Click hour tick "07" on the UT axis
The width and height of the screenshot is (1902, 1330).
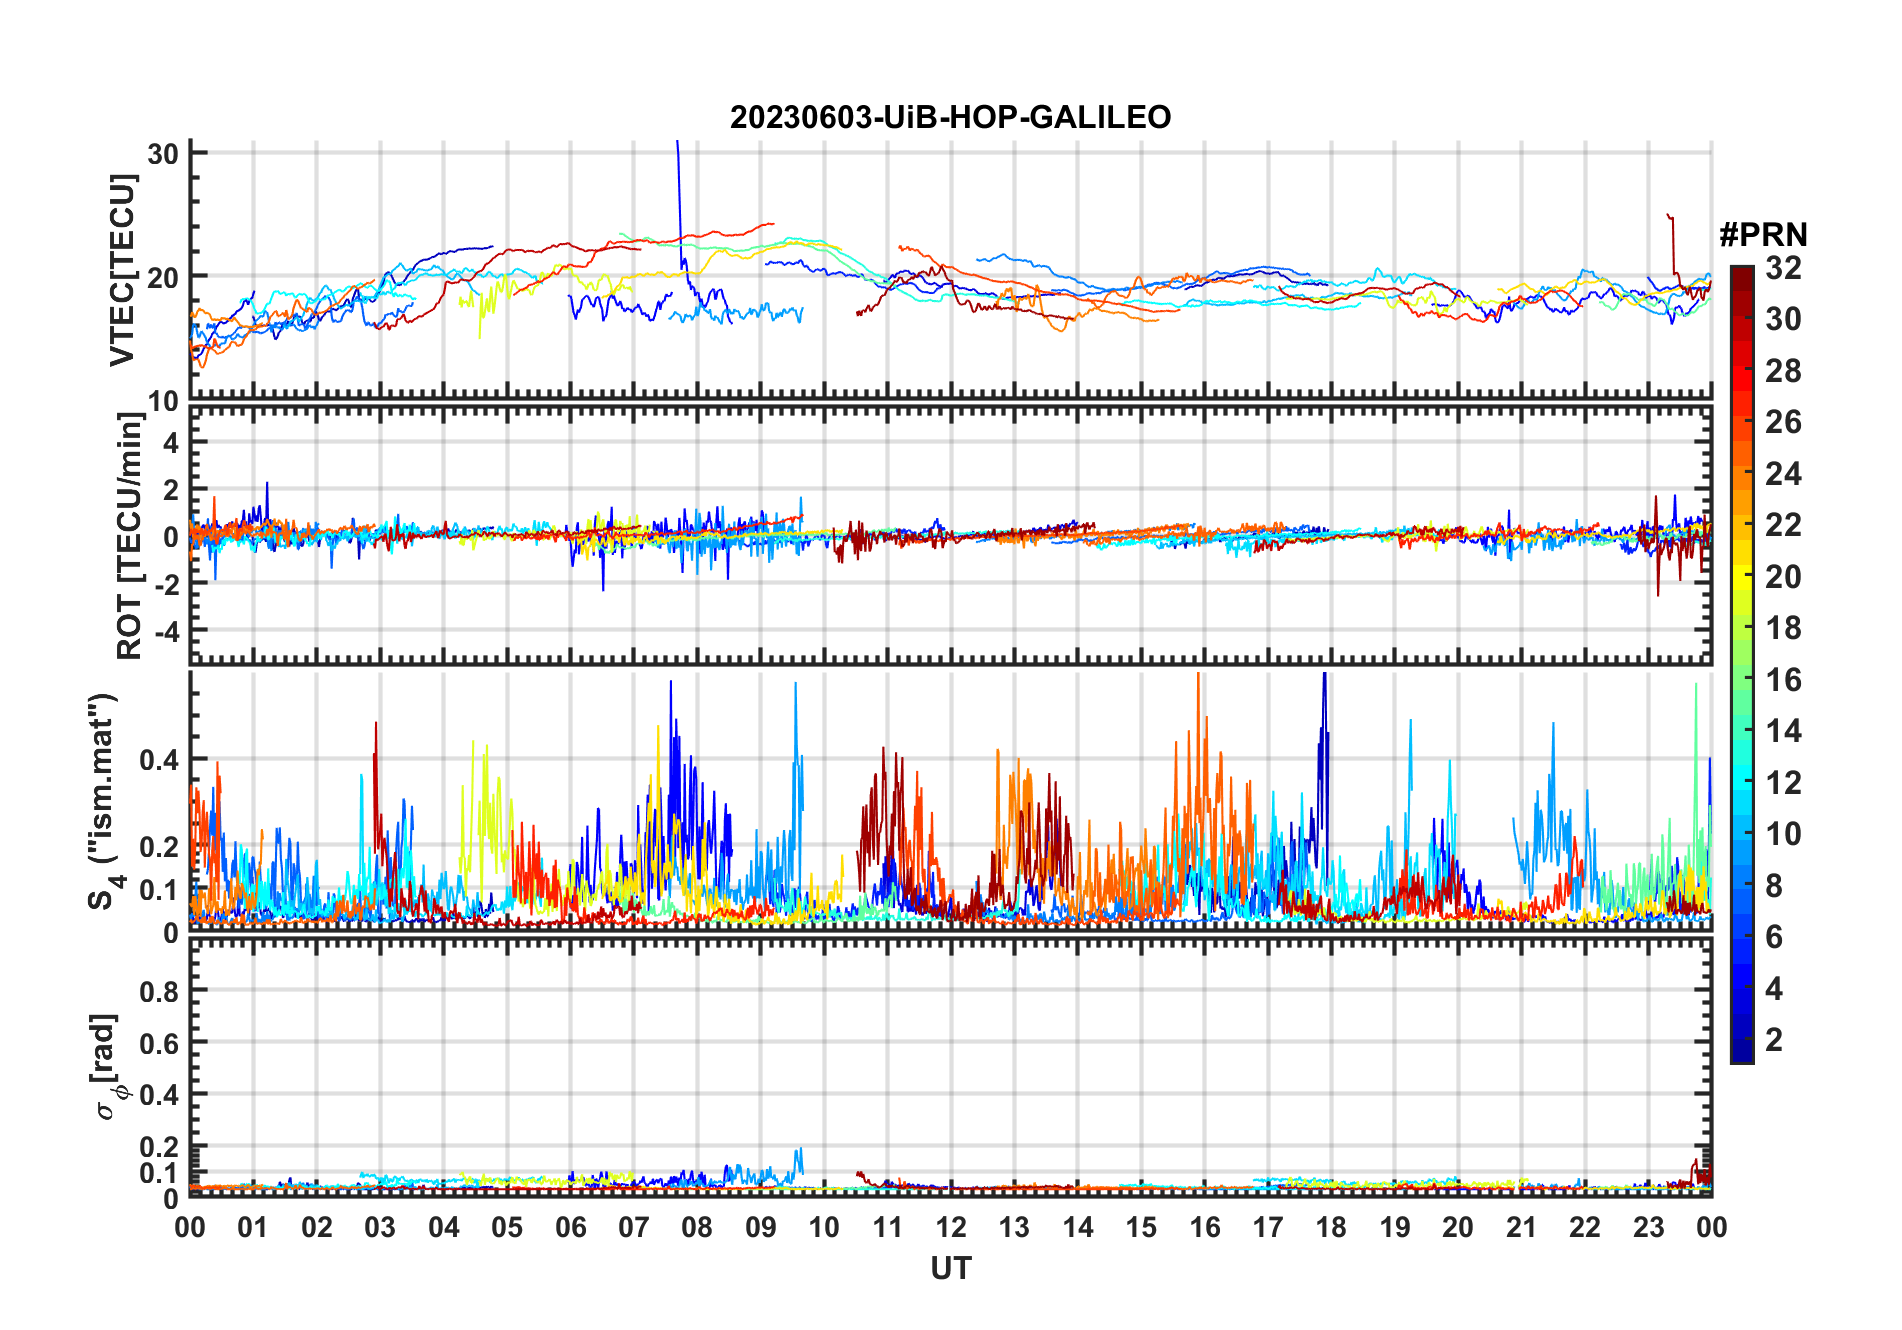coord(634,1227)
